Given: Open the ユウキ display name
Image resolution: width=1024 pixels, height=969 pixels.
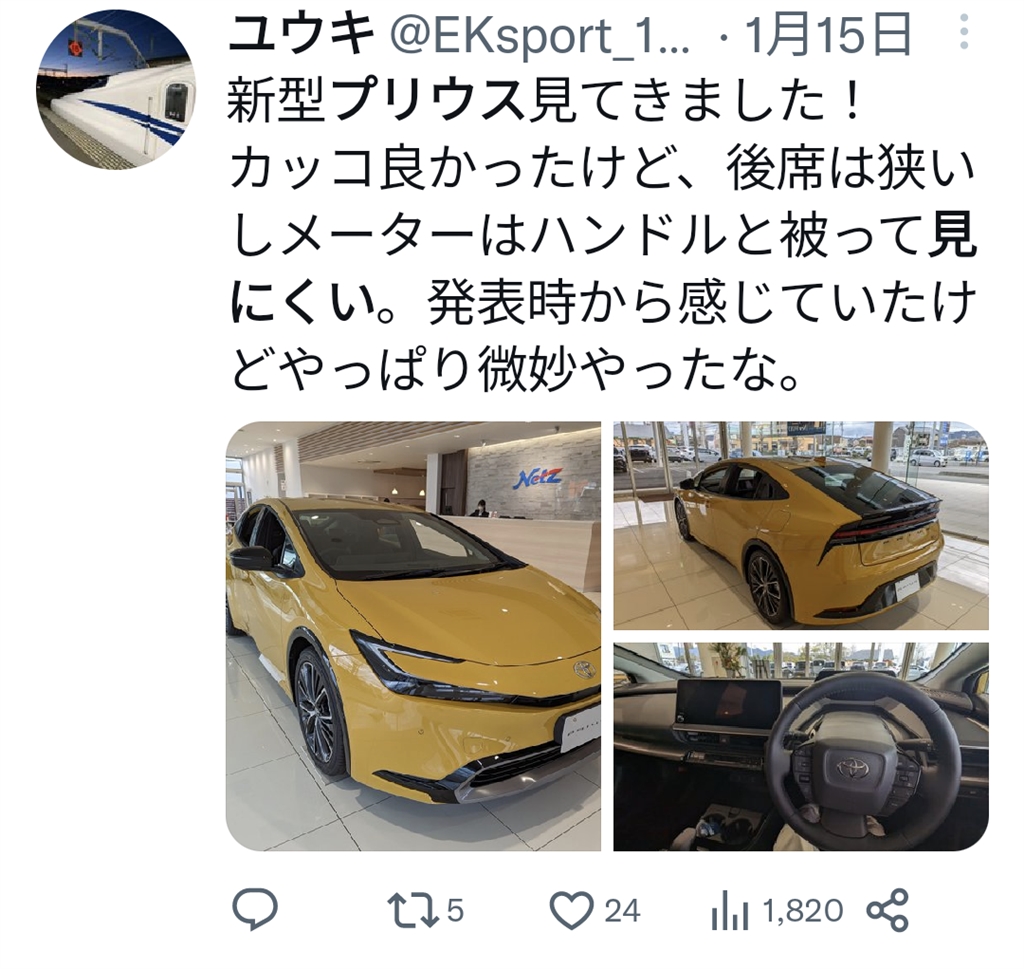Looking at the screenshot, I should (302, 34).
